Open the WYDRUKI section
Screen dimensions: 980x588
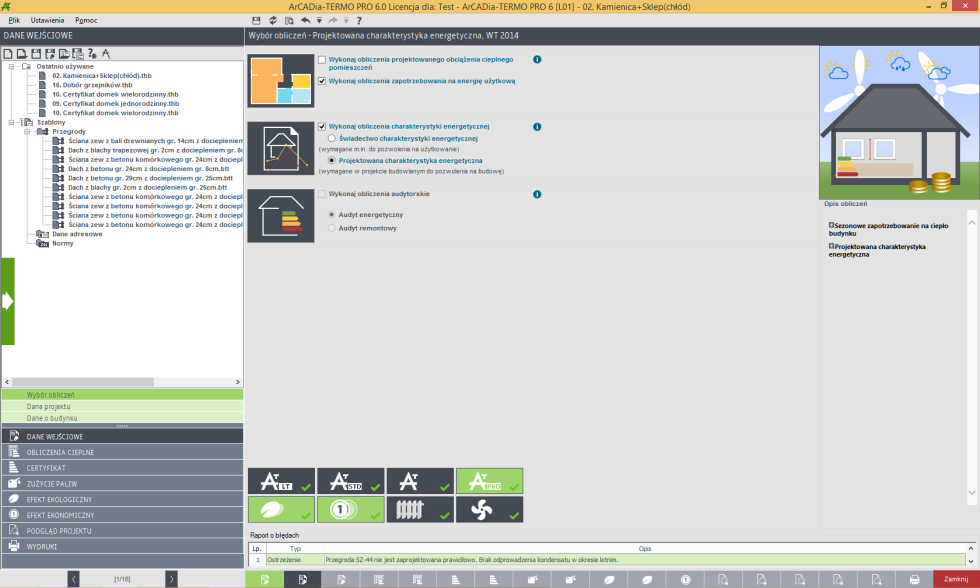[x=122, y=546]
